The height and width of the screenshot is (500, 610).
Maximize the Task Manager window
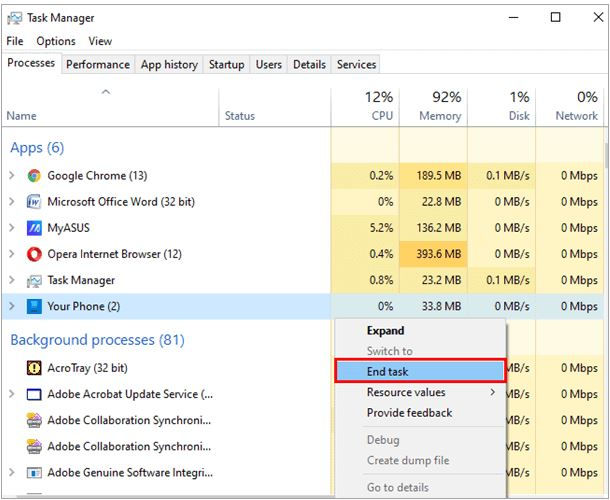click(x=556, y=18)
